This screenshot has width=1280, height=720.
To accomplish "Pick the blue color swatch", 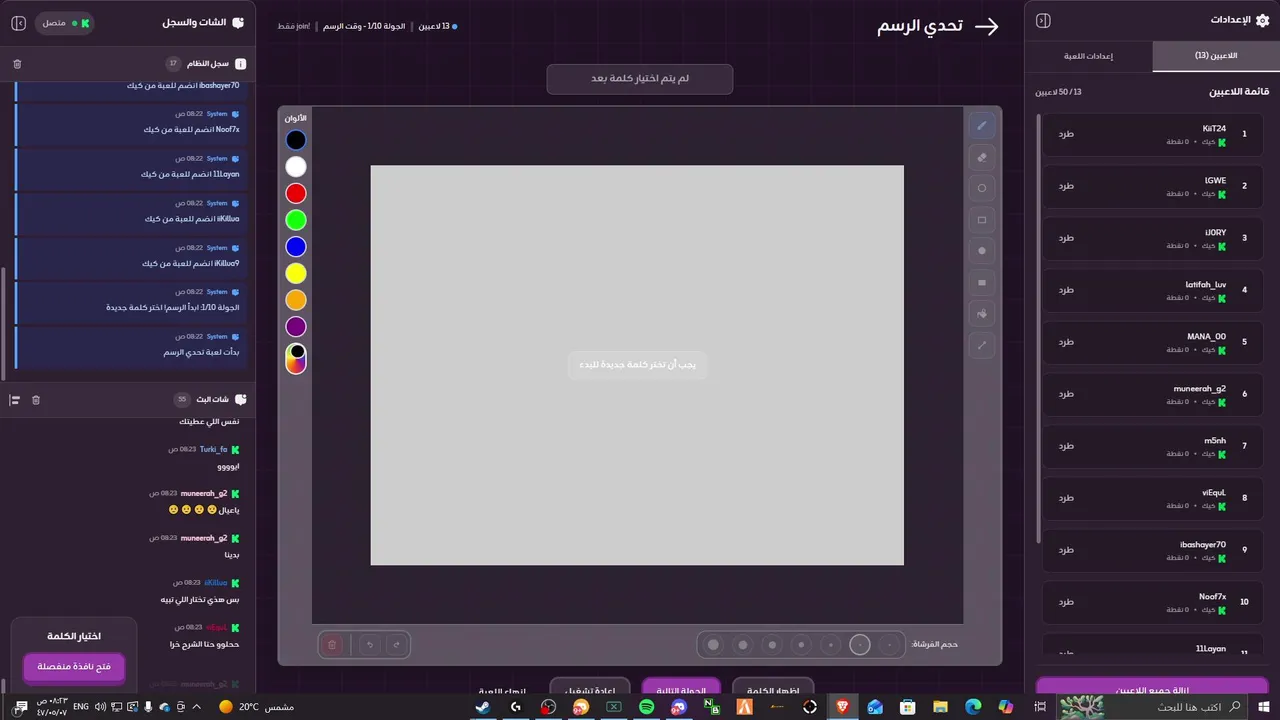I will click(296, 247).
